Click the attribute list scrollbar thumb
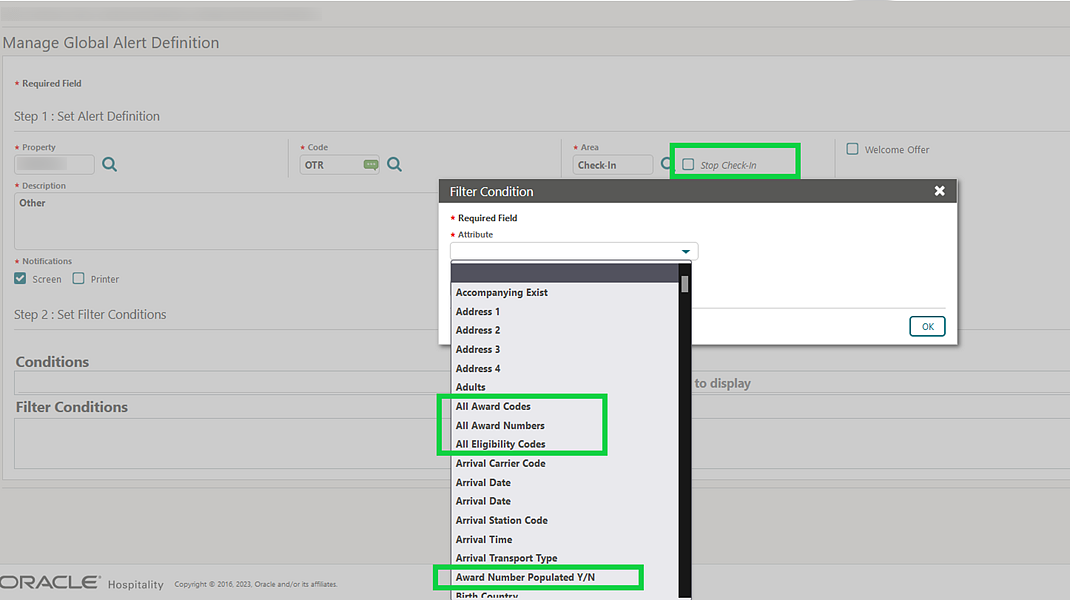 [x=684, y=283]
